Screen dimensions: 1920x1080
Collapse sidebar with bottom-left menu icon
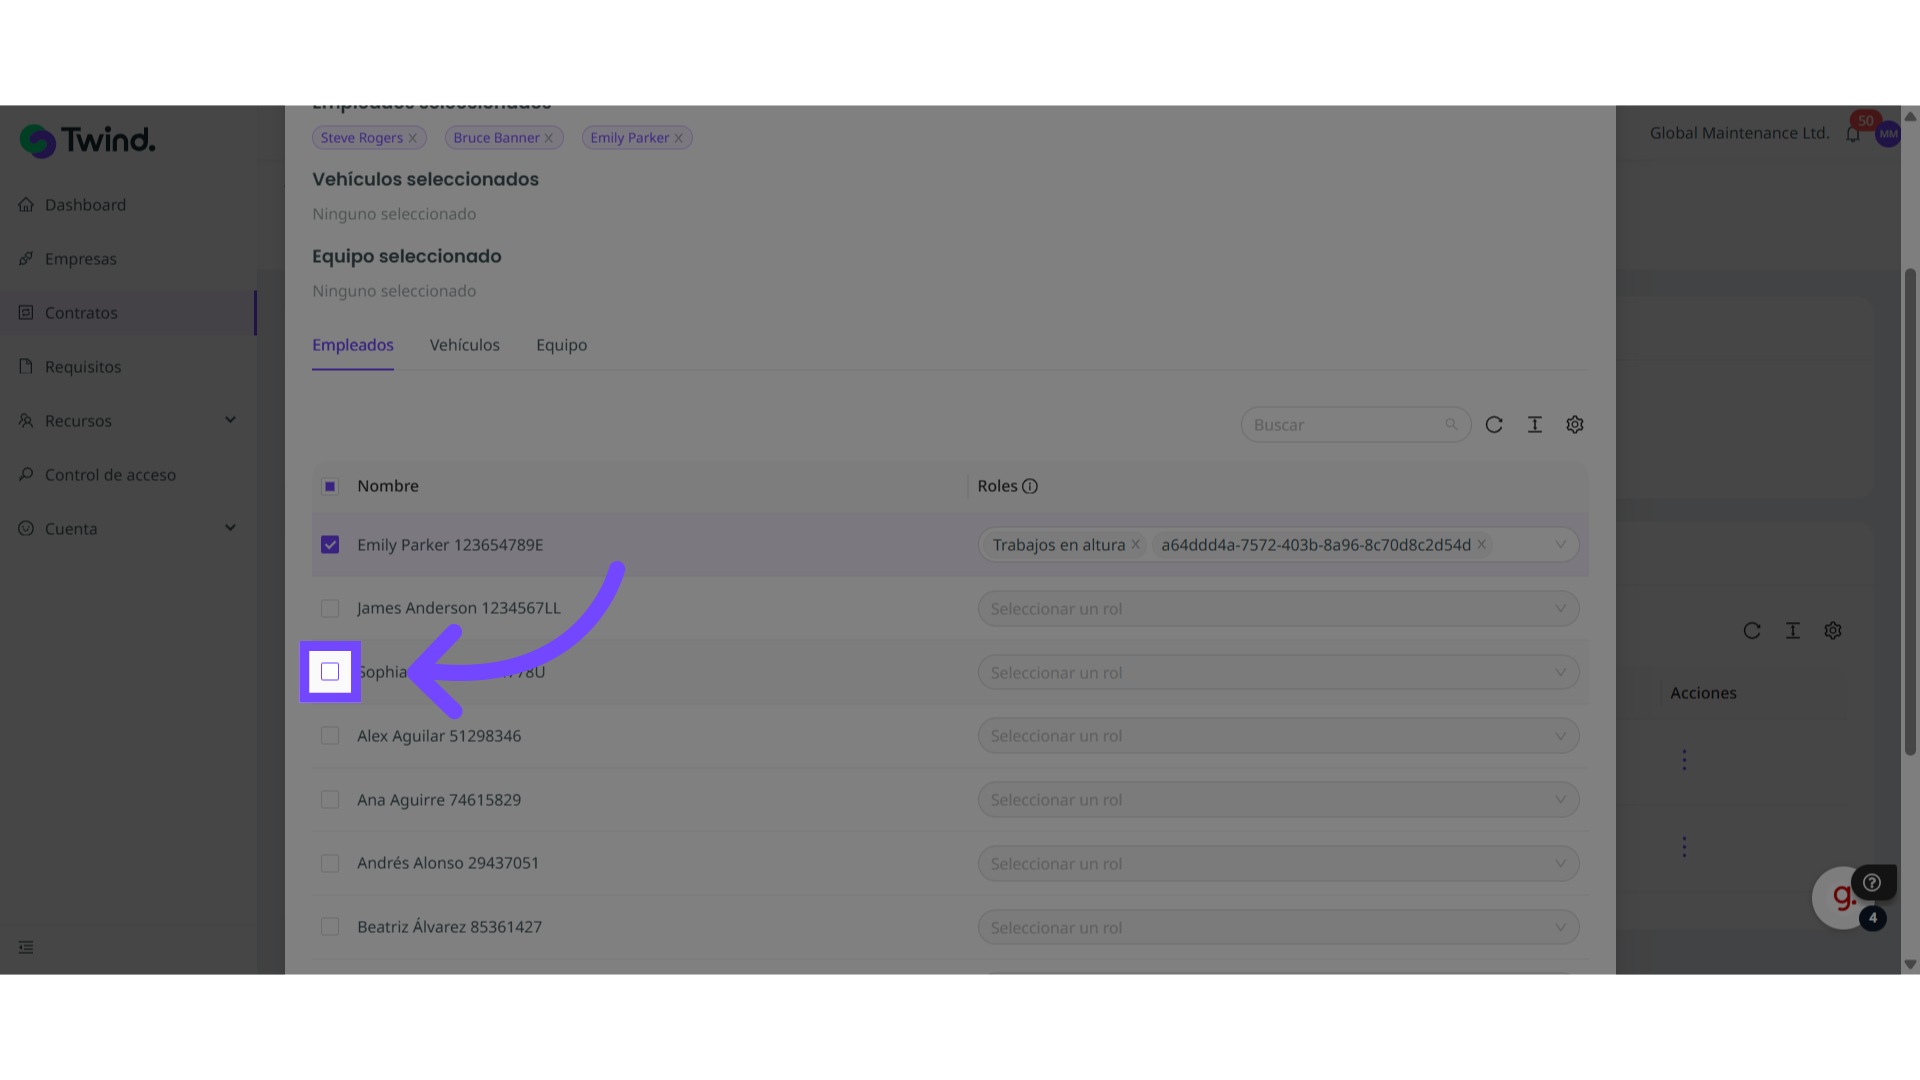click(26, 947)
